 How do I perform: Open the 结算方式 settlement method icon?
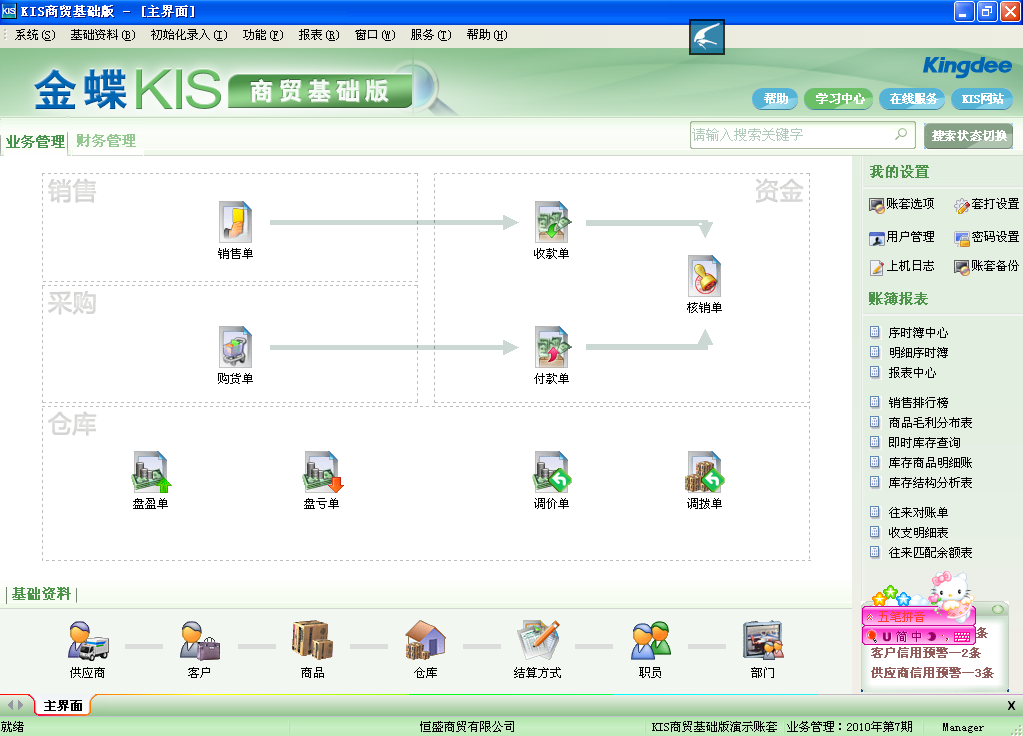pos(538,641)
